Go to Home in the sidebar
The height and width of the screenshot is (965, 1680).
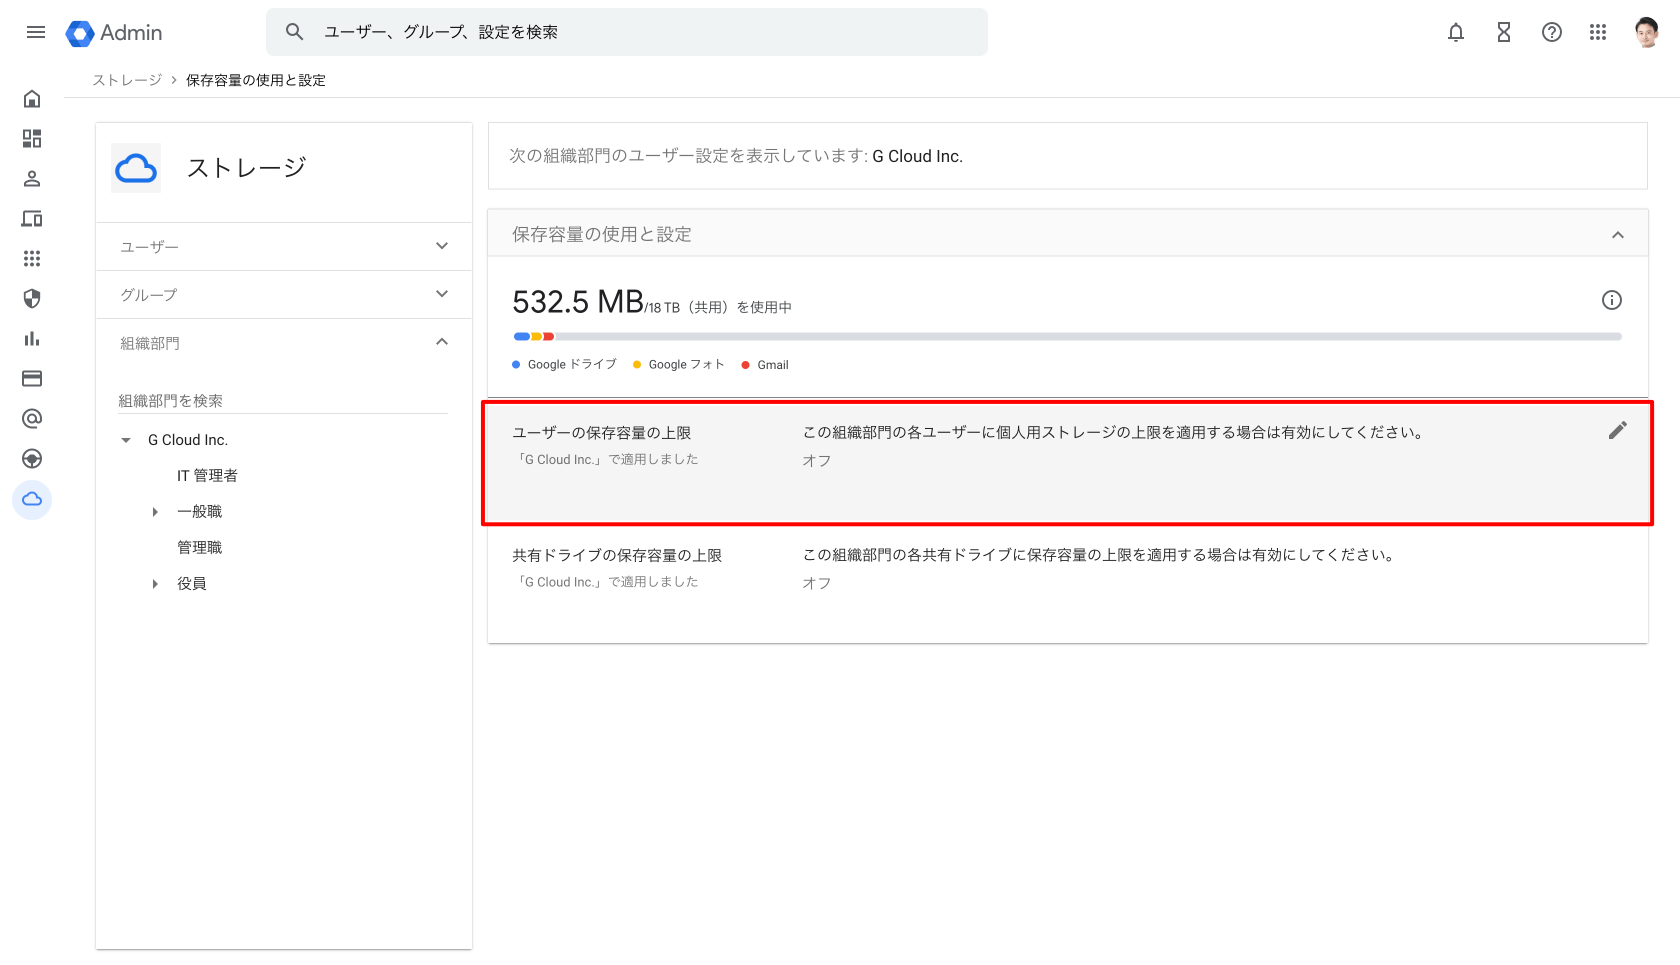click(32, 99)
